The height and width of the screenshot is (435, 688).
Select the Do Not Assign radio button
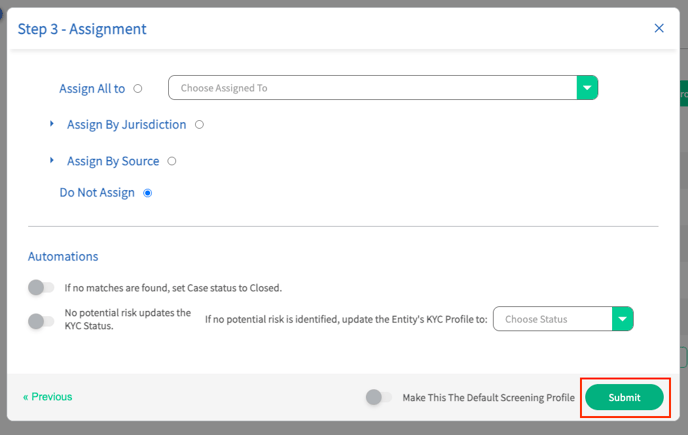click(x=147, y=193)
